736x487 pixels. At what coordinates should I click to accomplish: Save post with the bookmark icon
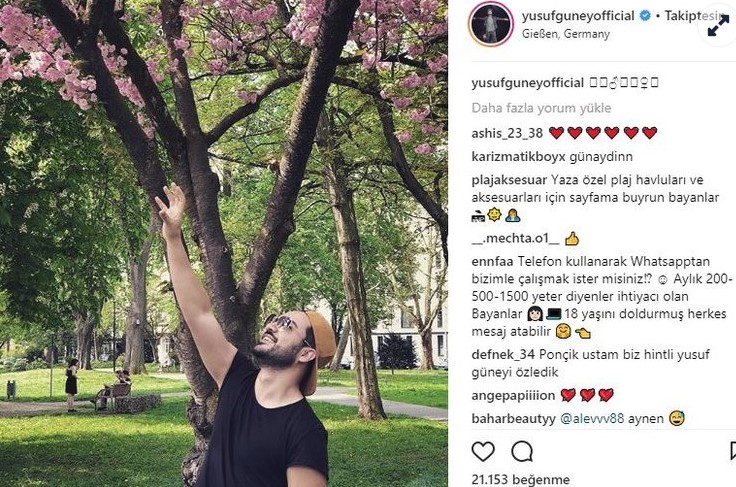click(733, 451)
